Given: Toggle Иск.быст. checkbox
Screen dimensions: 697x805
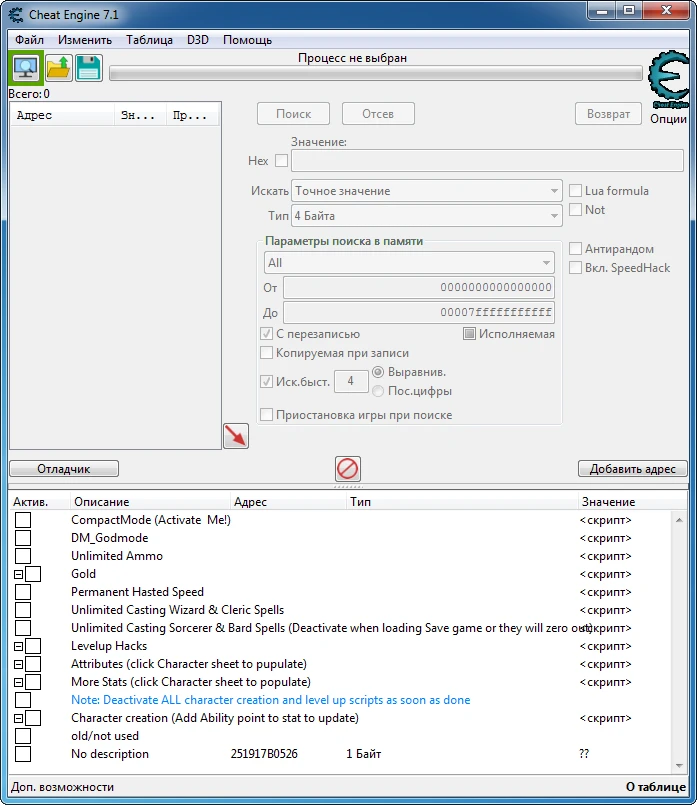Looking at the screenshot, I should 266,381.
